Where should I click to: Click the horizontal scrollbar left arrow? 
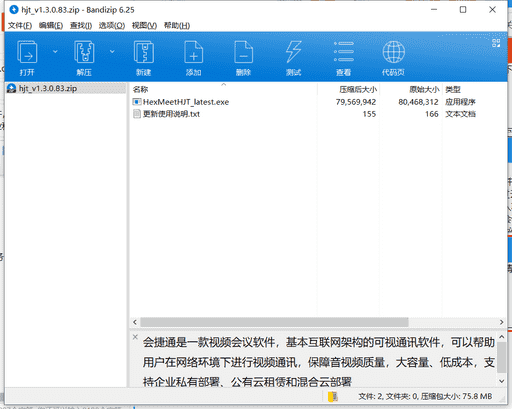(x=135, y=322)
